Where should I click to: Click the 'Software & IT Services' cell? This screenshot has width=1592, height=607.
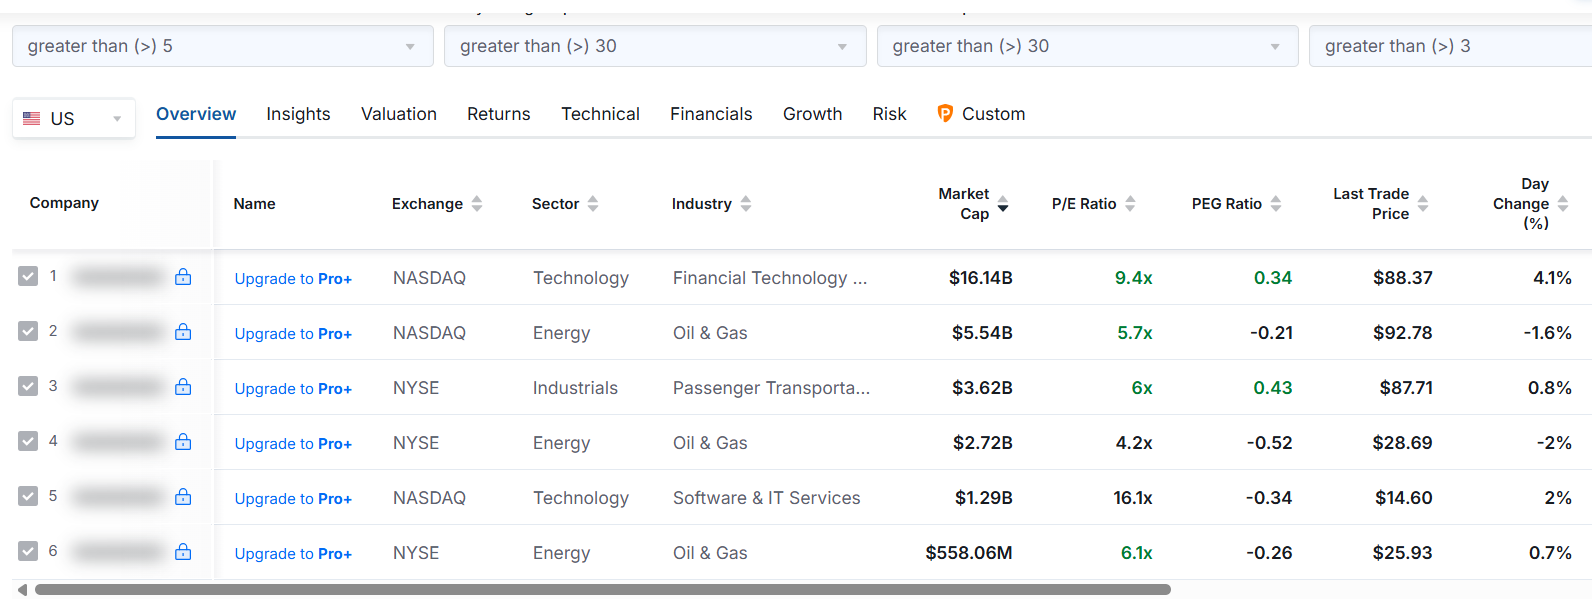(x=766, y=498)
